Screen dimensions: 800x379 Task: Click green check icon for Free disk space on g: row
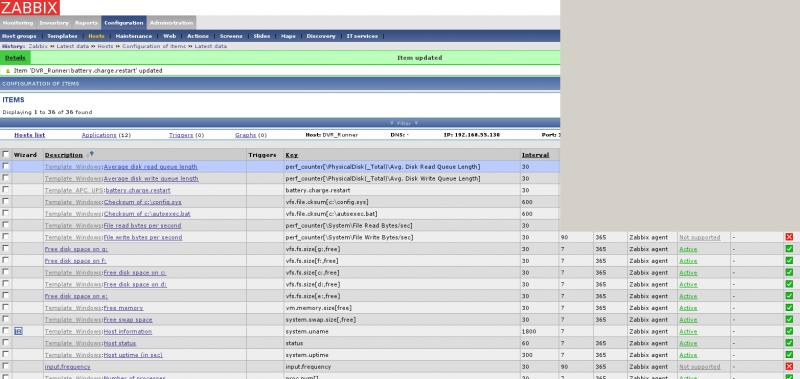pyautogui.click(x=789, y=249)
